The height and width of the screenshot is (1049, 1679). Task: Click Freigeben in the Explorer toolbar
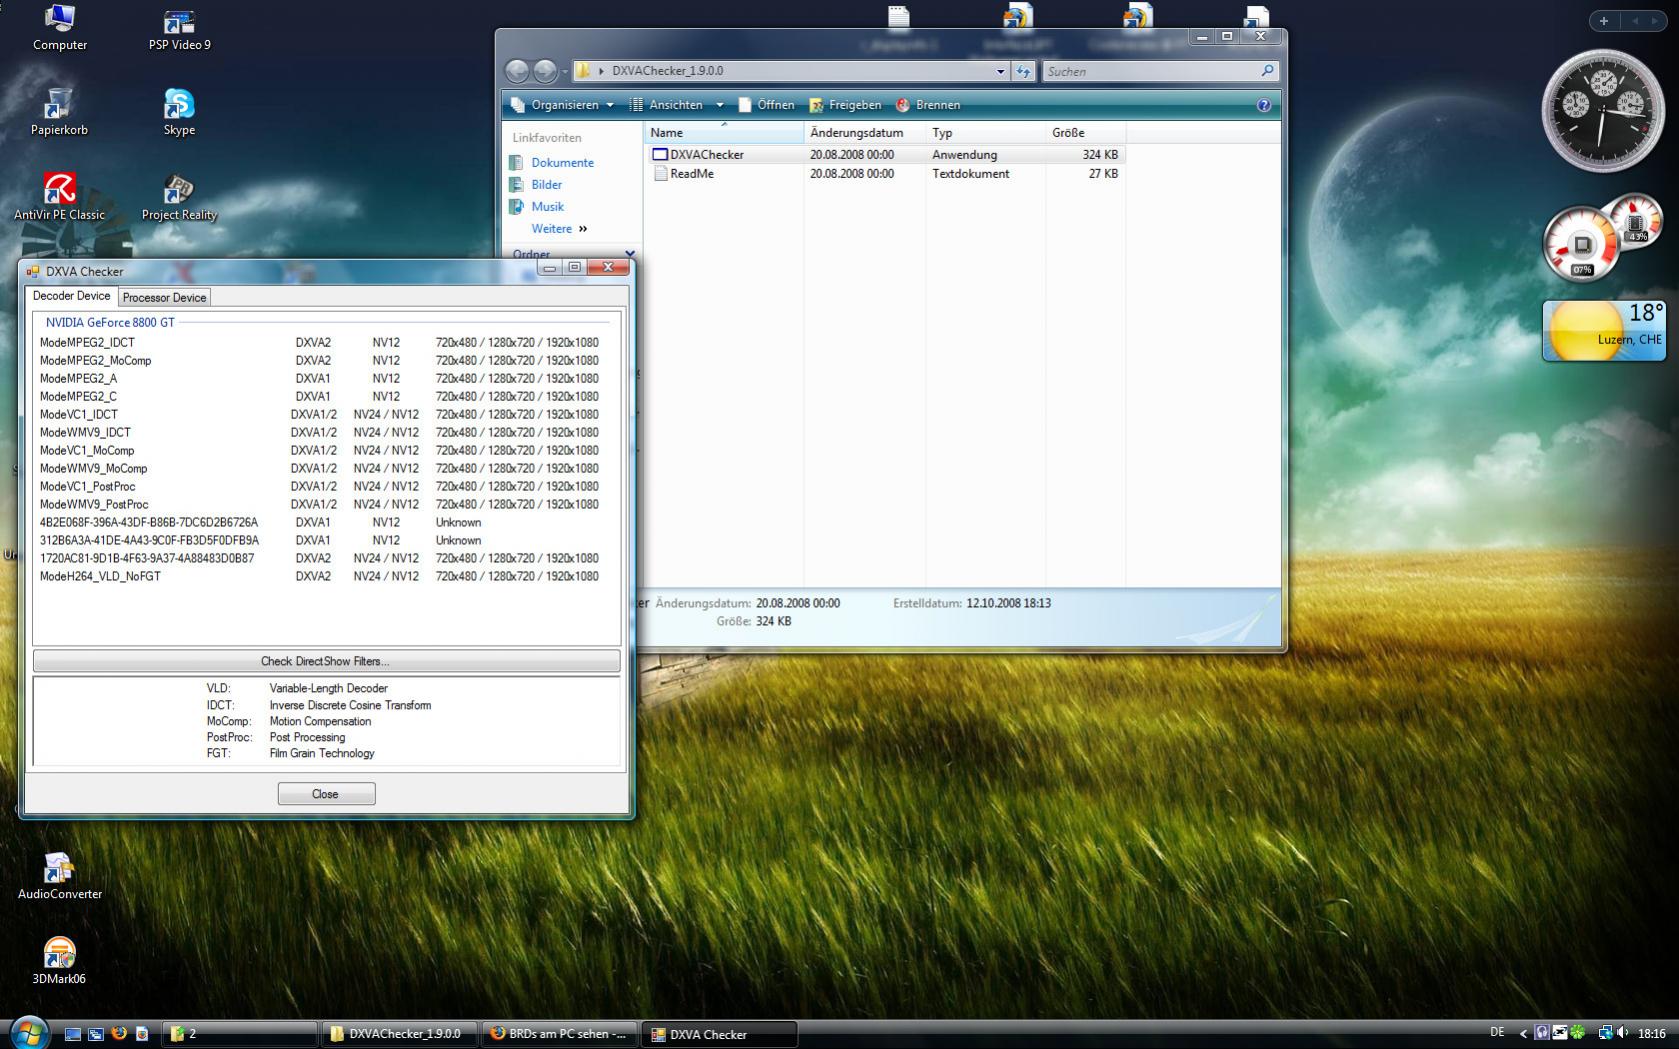pos(845,105)
